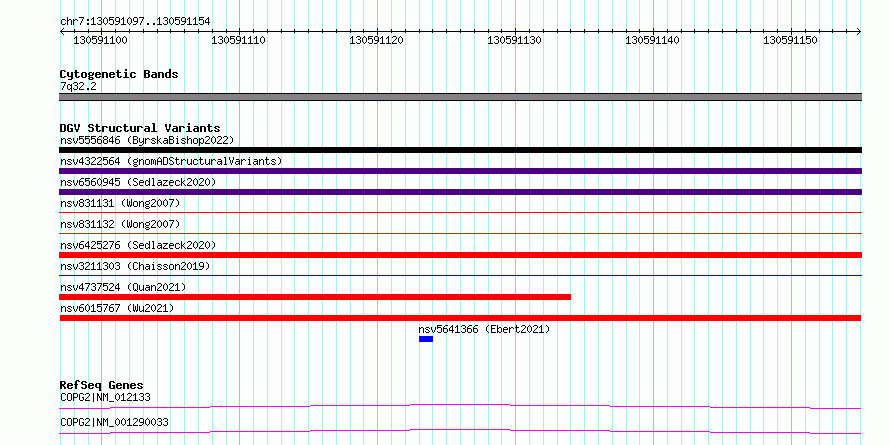Image resolution: width=890 pixels, height=445 pixels.
Task: Select the thin blue nsv3211303 line
Action: click(460, 275)
